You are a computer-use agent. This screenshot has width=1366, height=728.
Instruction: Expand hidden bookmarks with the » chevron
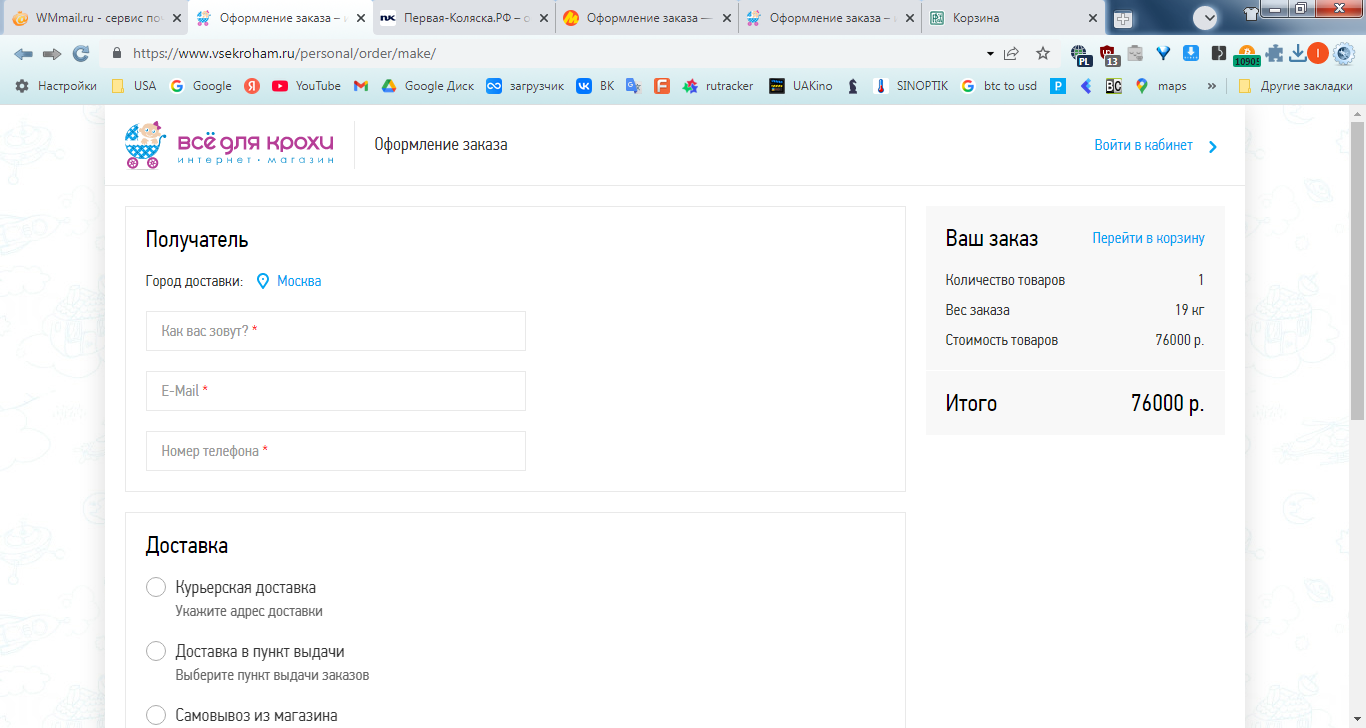1212,86
